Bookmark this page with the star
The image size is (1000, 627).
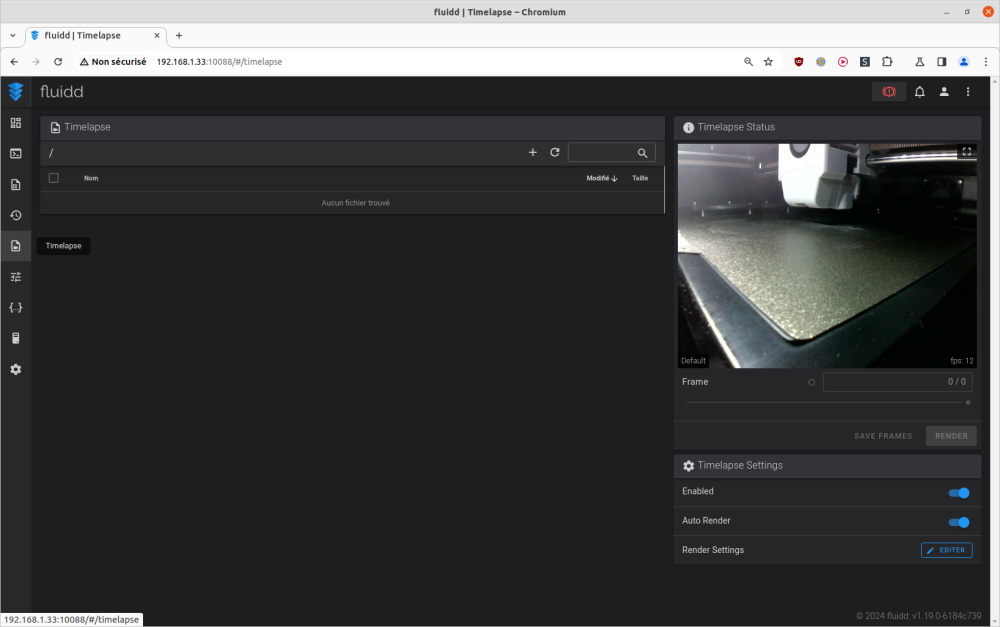[x=768, y=62]
